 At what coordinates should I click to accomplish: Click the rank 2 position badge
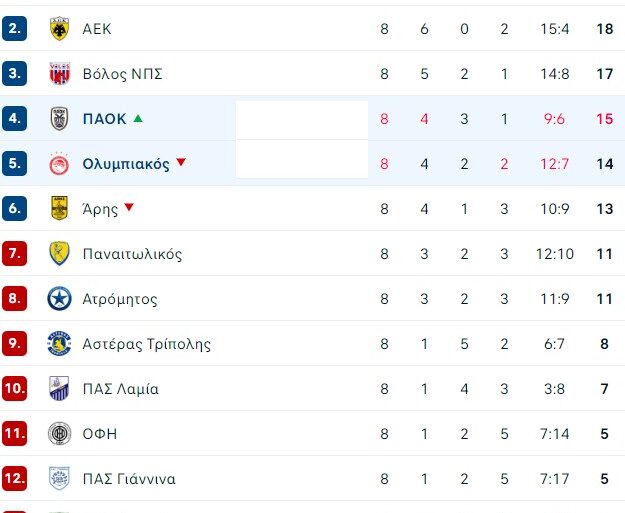point(14,29)
